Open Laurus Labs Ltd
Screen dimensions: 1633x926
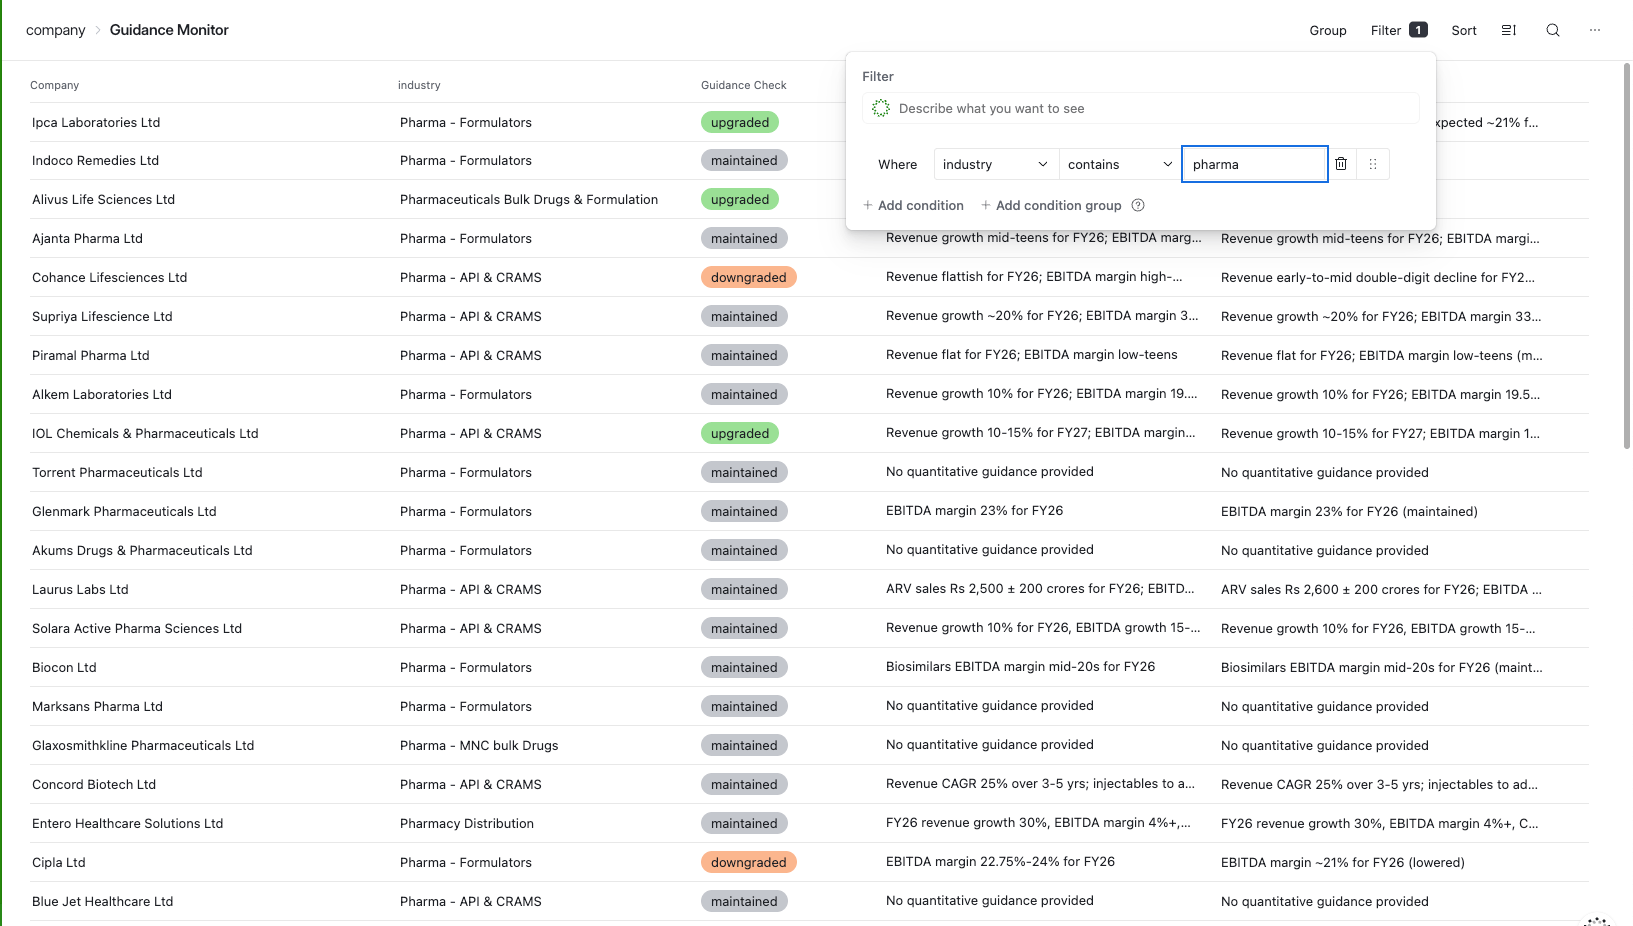point(80,589)
